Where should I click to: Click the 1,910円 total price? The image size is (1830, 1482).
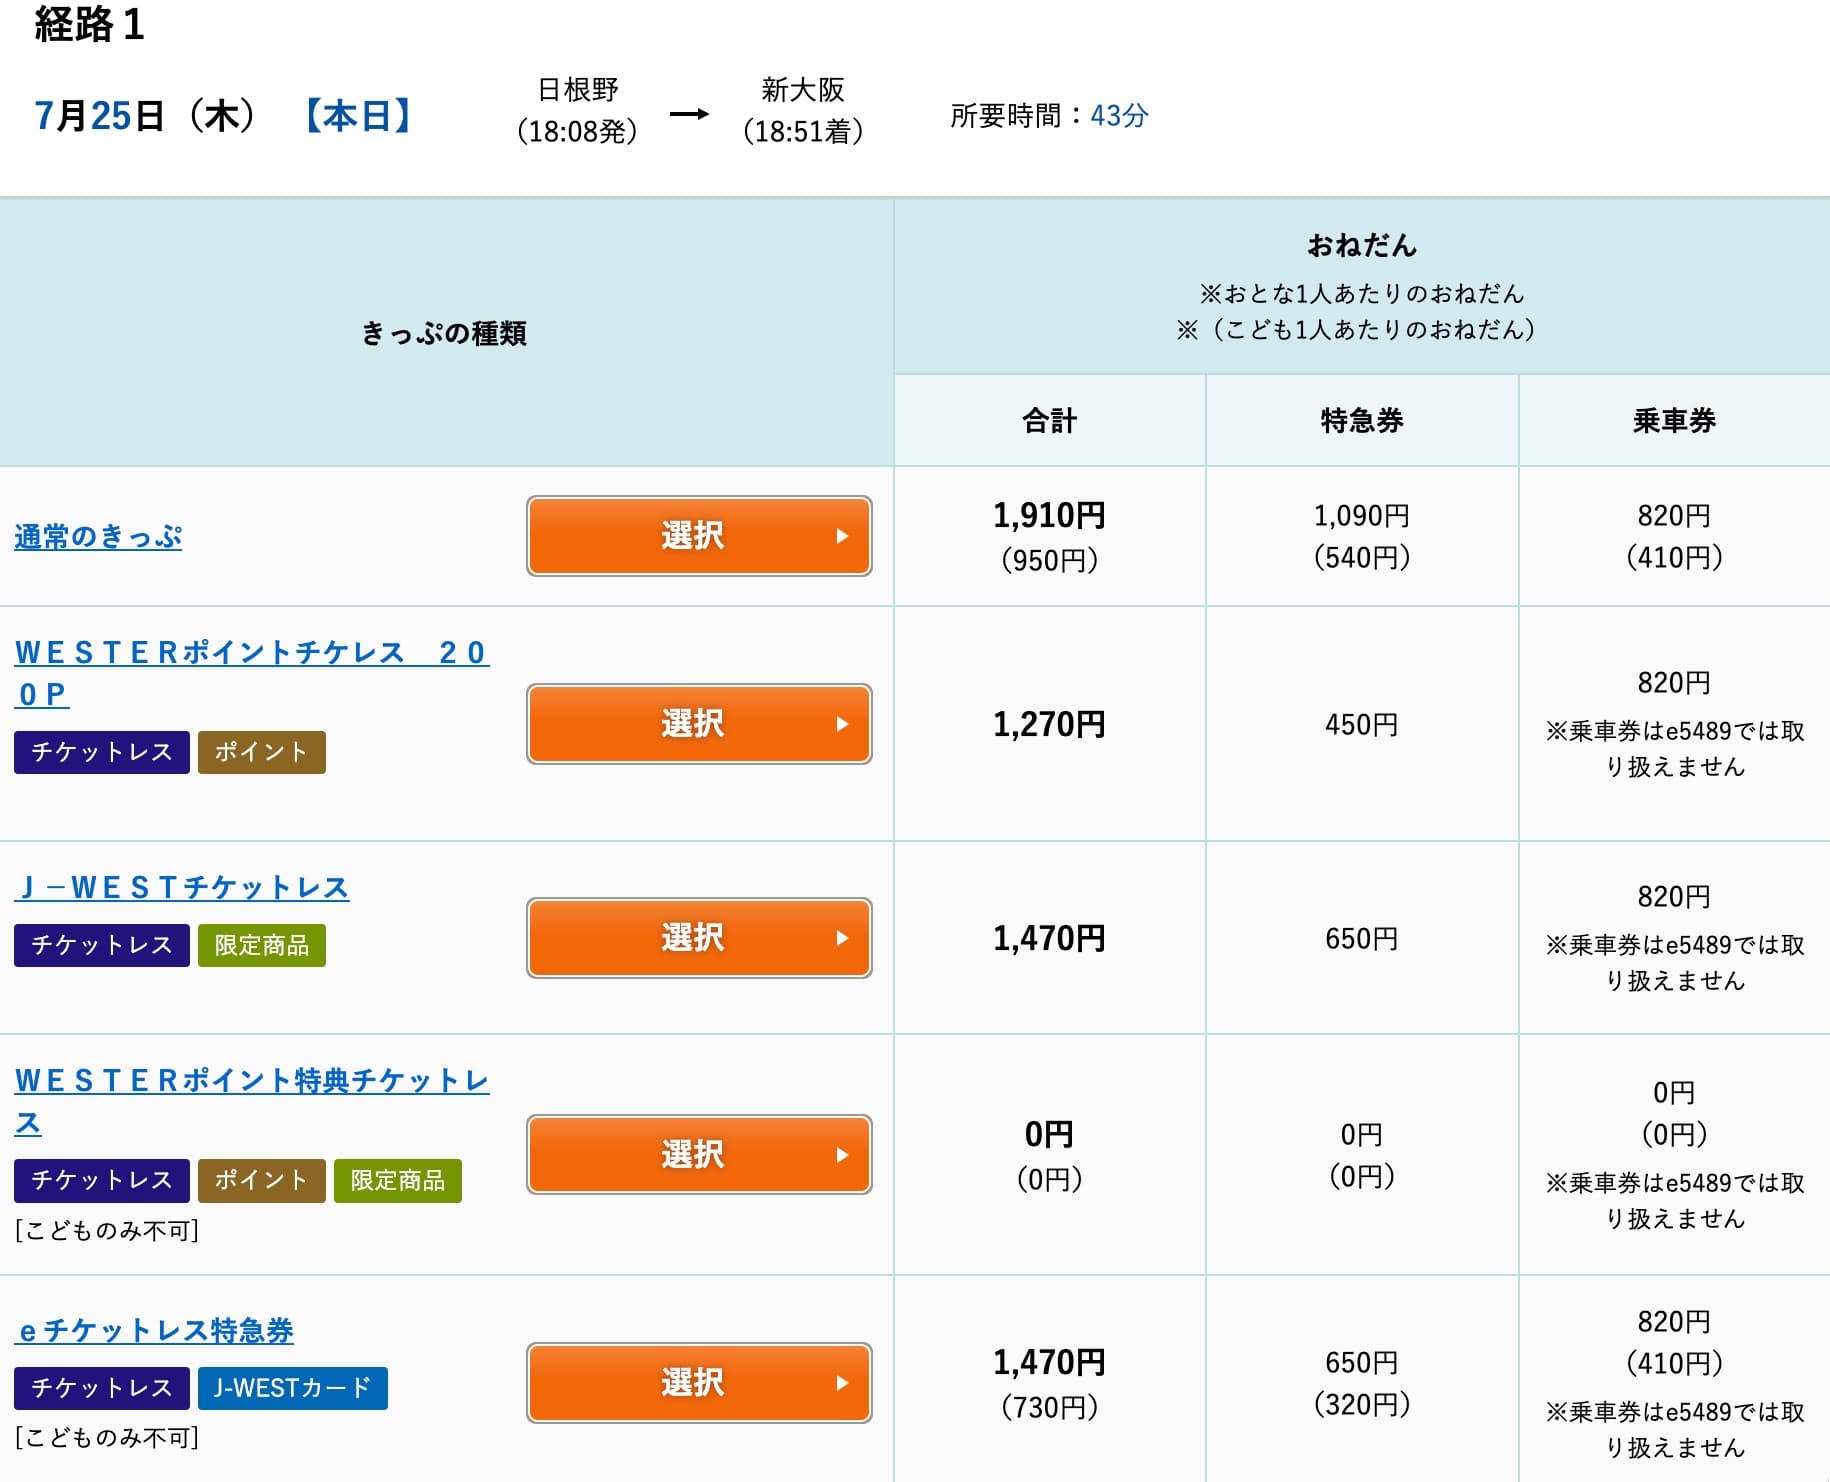pyautogui.click(x=1050, y=515)
